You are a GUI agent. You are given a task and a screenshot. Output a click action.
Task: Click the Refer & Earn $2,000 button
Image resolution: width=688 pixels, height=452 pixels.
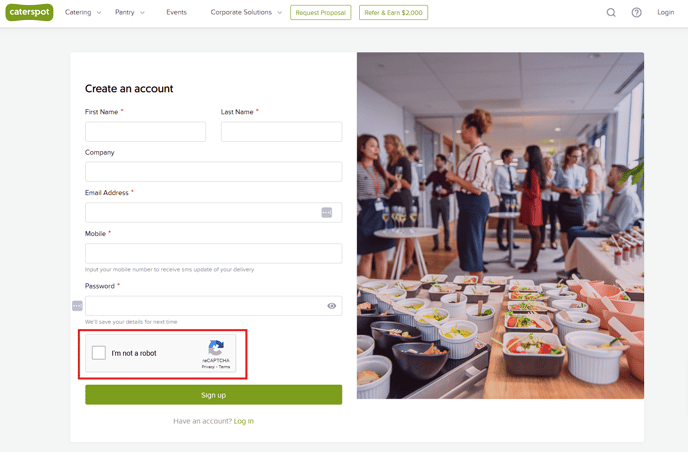click(393, 12)
